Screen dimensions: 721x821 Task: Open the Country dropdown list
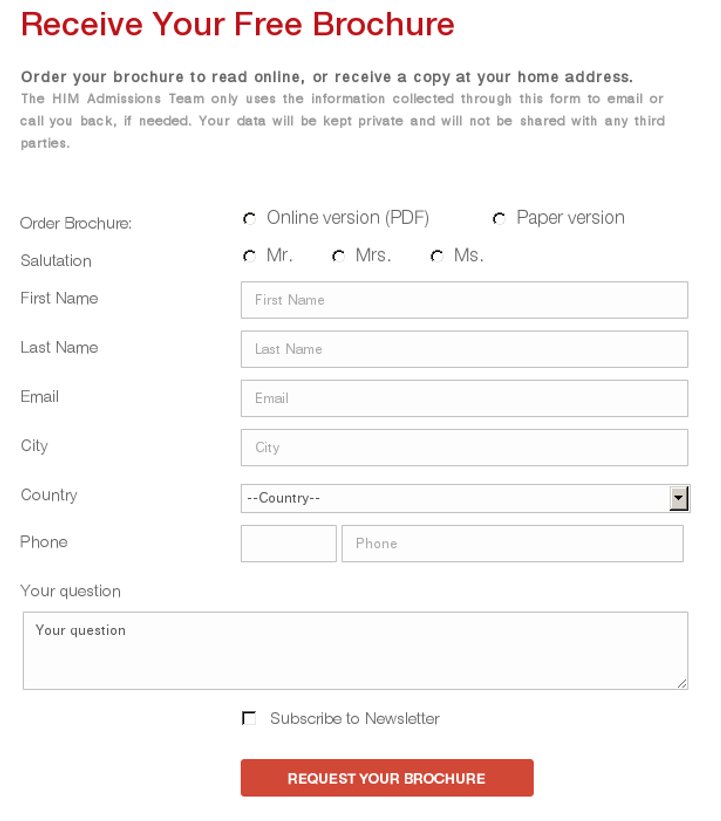(465, 498)
